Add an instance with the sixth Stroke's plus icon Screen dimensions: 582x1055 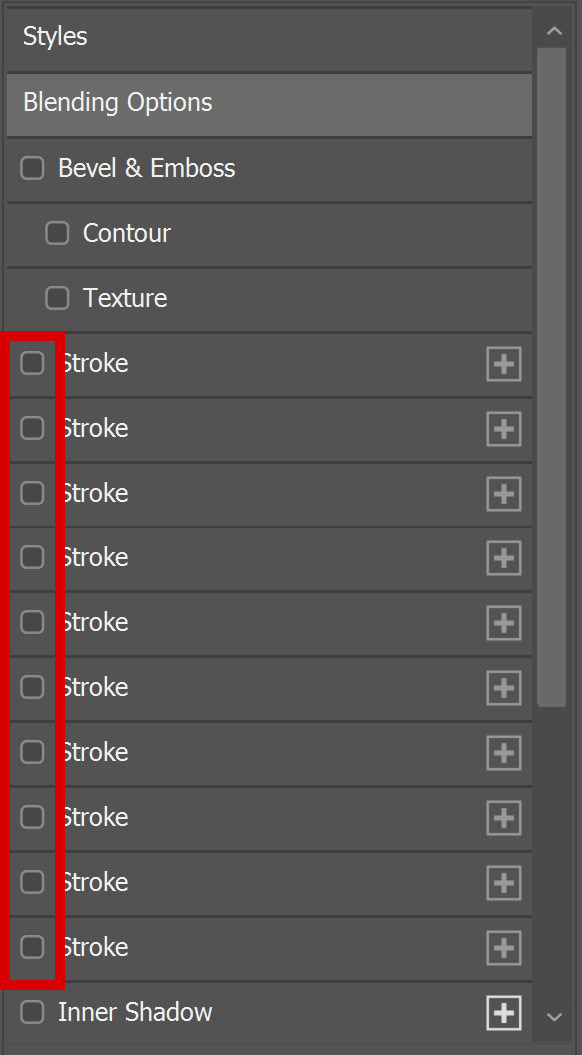(503, 688)
